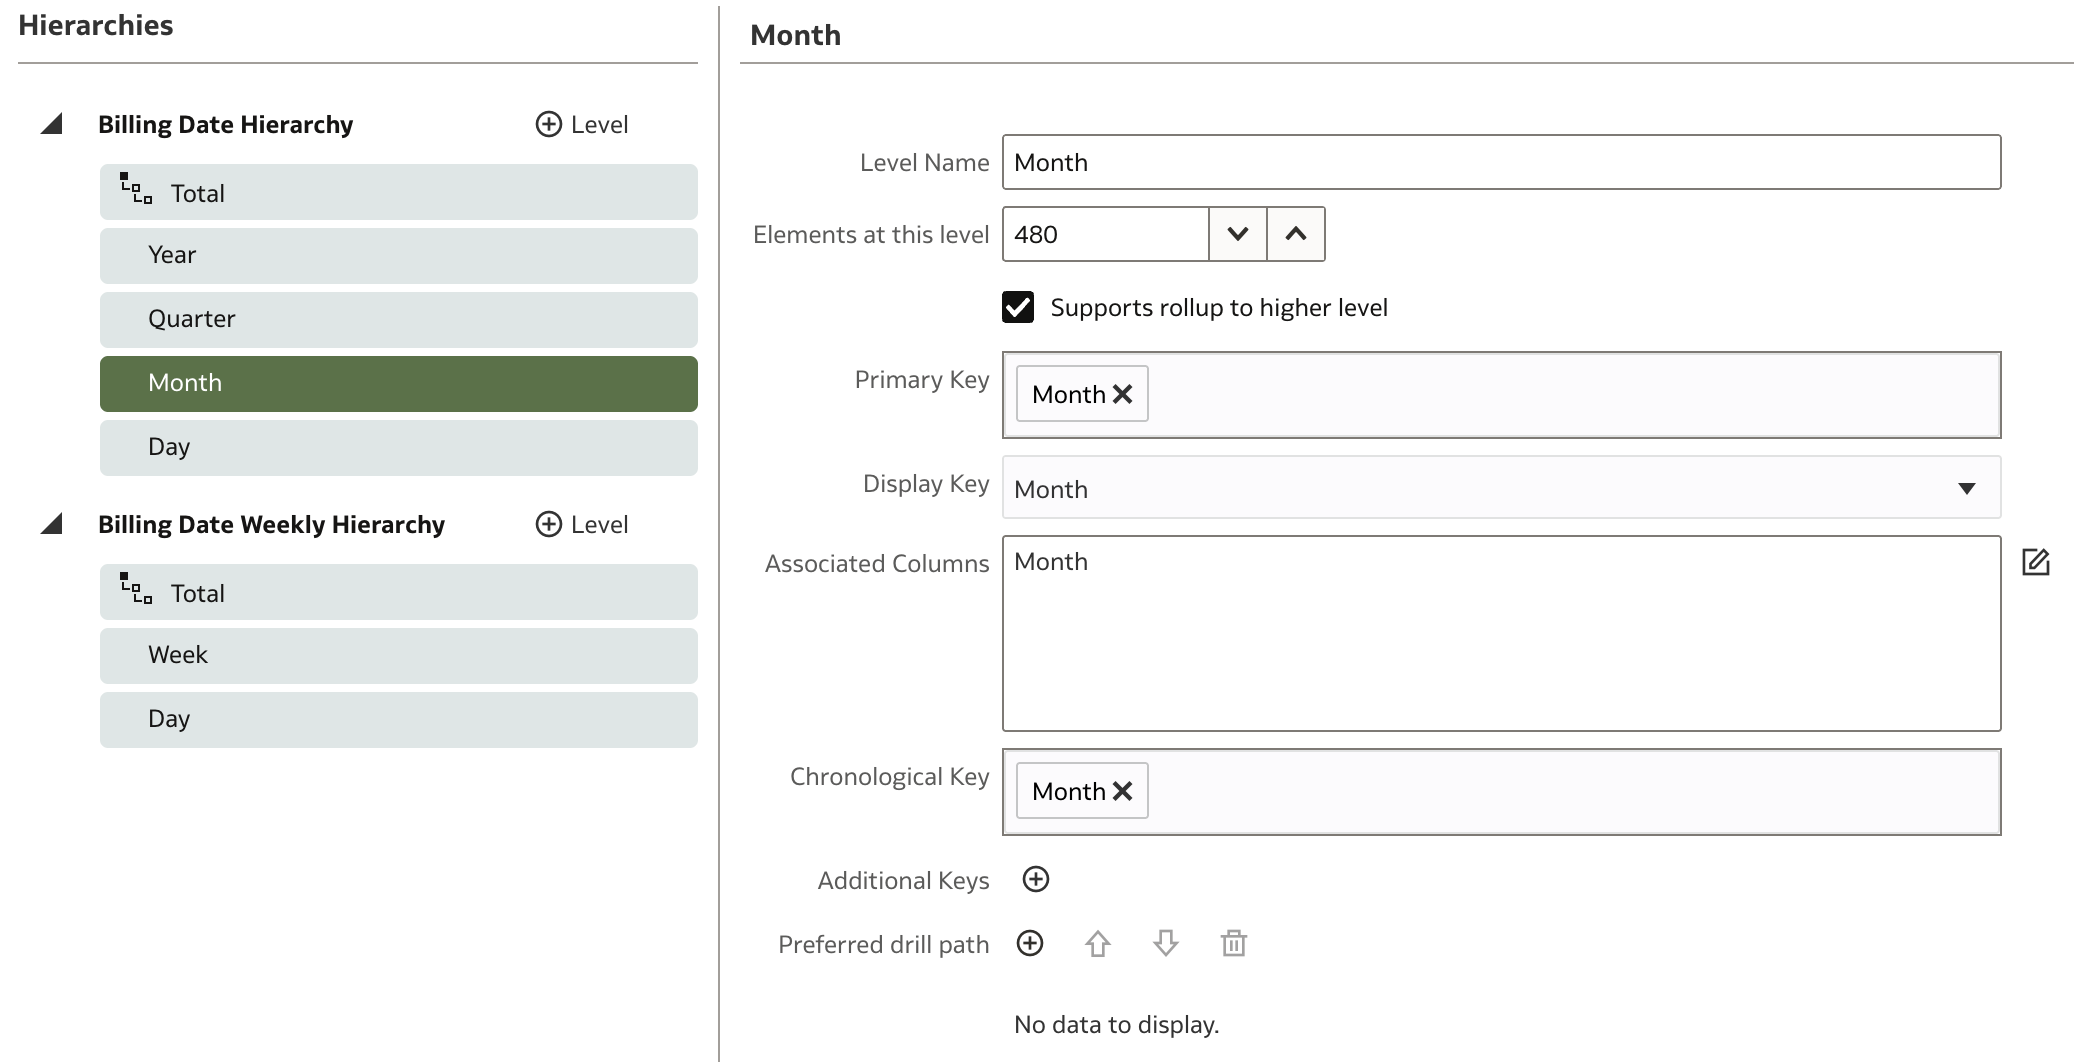This screenshot has height=1062, width=2074.
Task: Click the Level Name input field
Action: [1501, 162]
